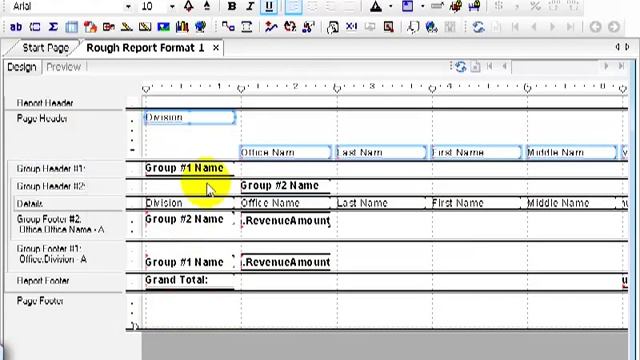Viewport: 640px width, 360px height.
Task: Select the Page Footer section label
Action: (40, 301)
